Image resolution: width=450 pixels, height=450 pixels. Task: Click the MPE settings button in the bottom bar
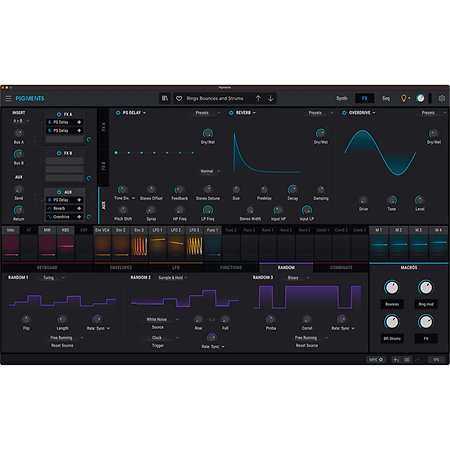pos(376,360)
